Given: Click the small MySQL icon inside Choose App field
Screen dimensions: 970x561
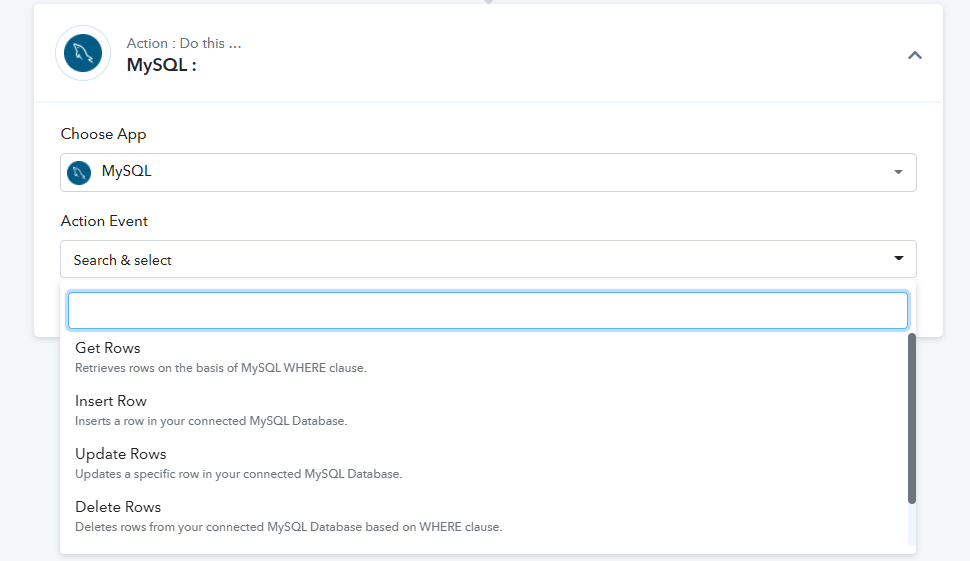Looking at the screenshot, I should point(79,173).
